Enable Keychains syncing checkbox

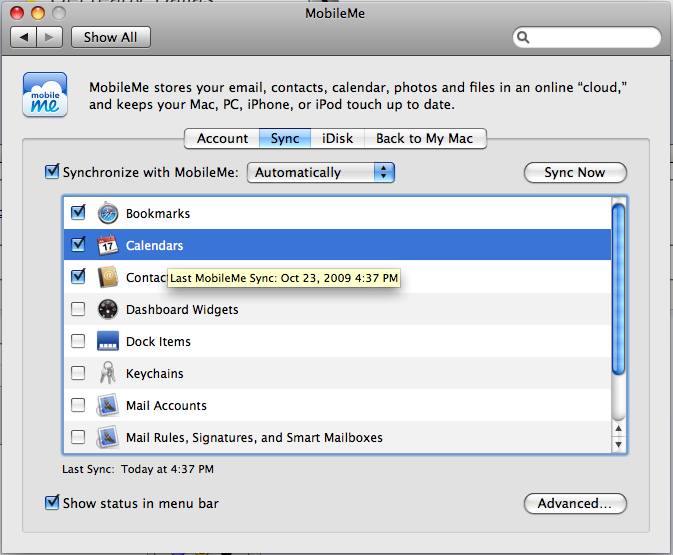pos(78,373)
